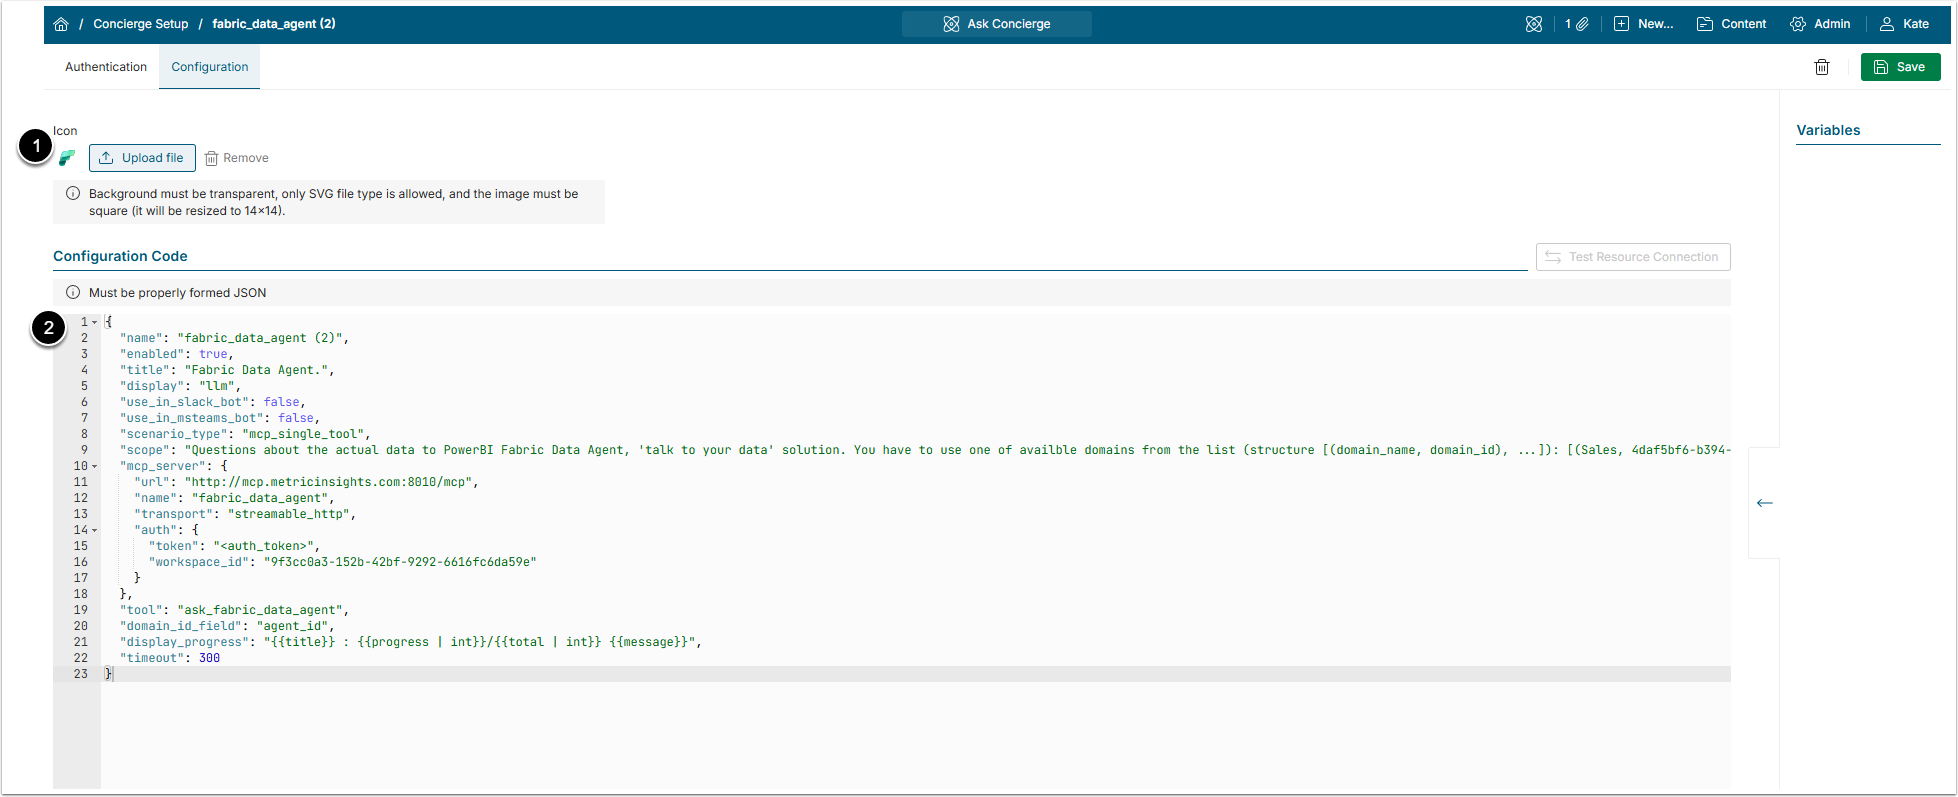Image resolution: width=1958 pixels, height=797 pixels.
Task: Click line number 9 in the gutter
Action: coord(84,450)
